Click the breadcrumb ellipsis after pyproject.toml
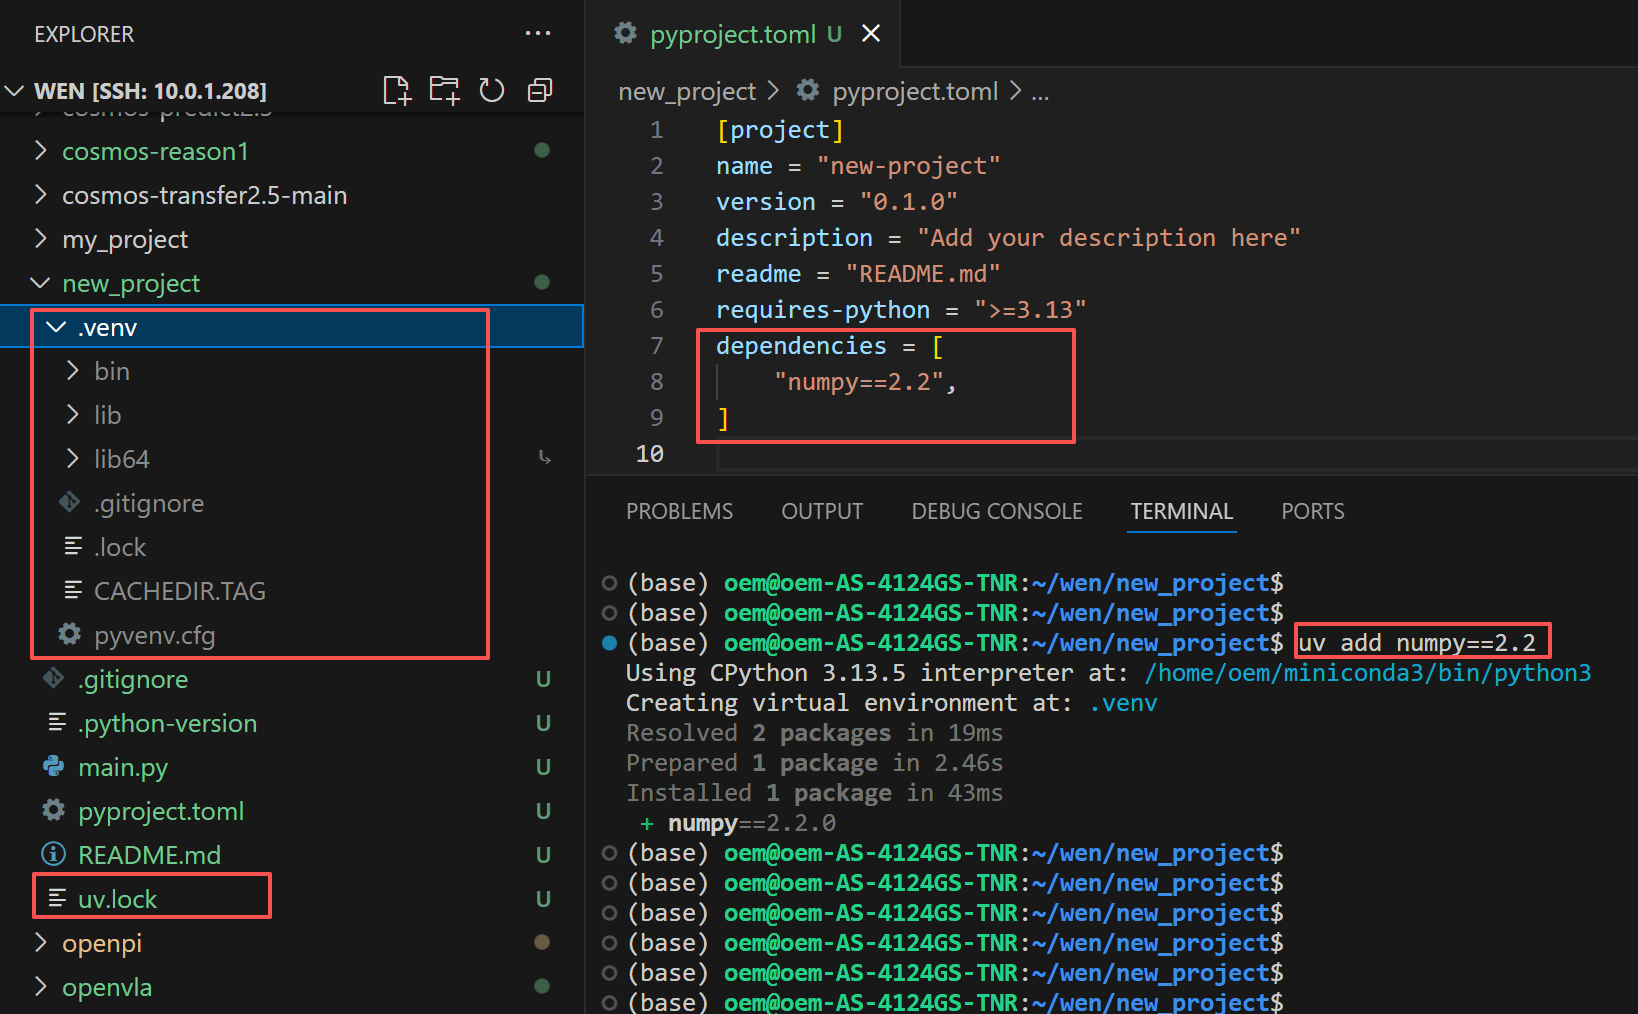Viewport: 1638px width, 1014px height. (x=1040, y=91)
